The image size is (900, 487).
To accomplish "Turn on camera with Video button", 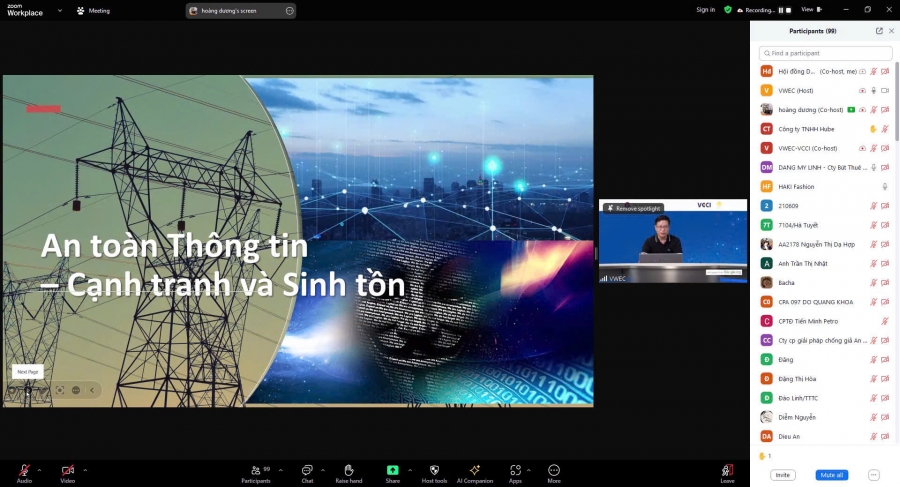I will point(68,470).
